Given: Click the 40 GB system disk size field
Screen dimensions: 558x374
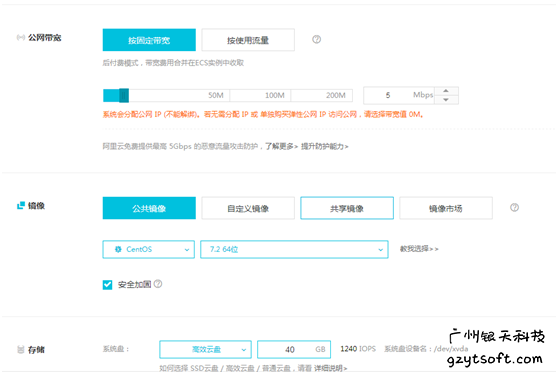Looking at the screenshot, I should 294,349.
